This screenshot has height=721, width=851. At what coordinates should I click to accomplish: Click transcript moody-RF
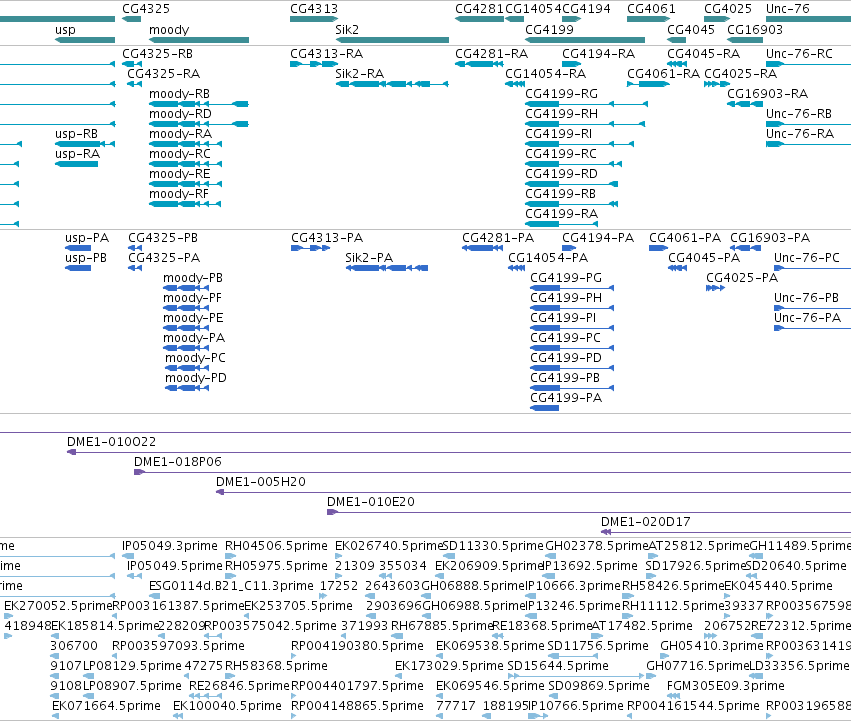pos(179,194)
